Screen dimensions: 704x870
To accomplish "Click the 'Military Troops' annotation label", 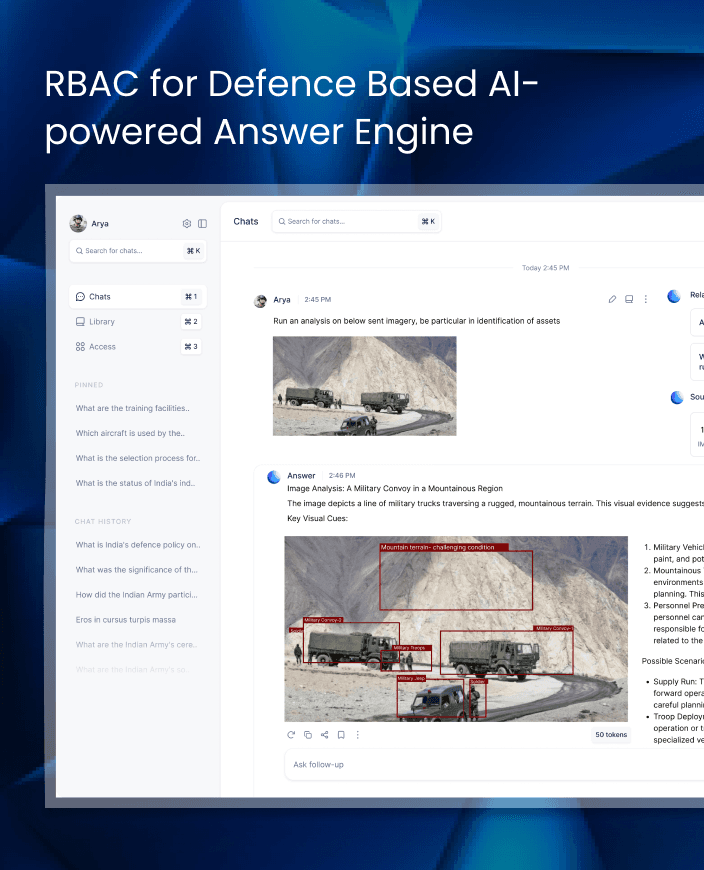I will (411, 648).
